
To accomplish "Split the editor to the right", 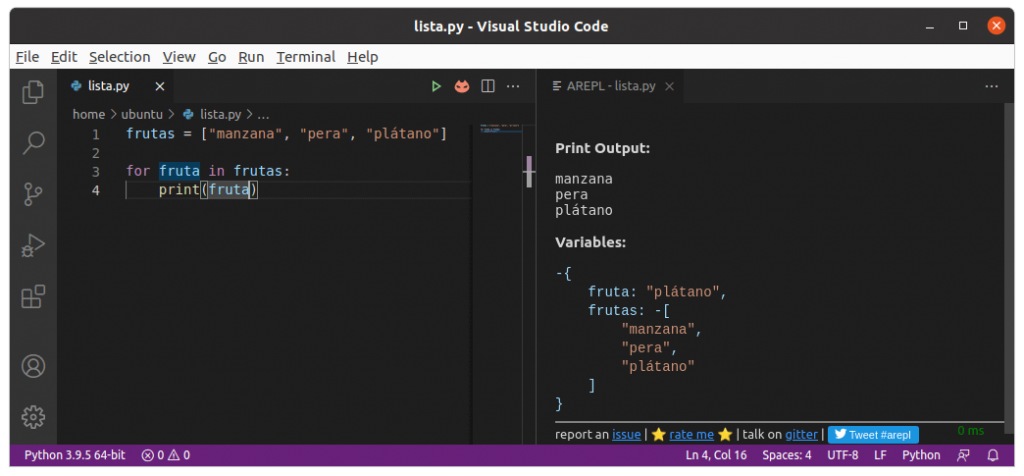I will [488, 87].
